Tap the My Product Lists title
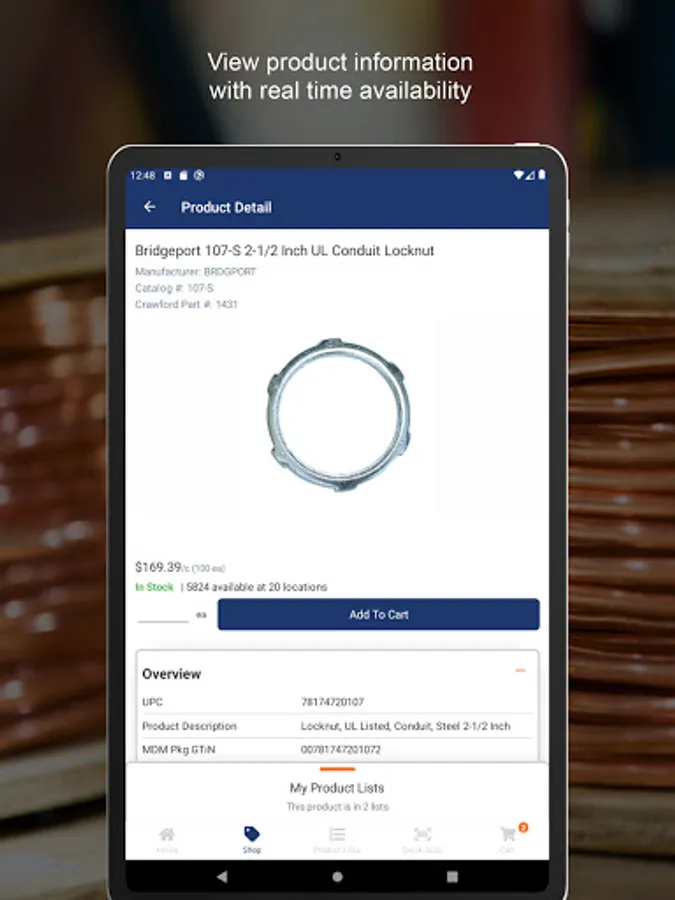The image size is (675, 900). tap(337, 788)
